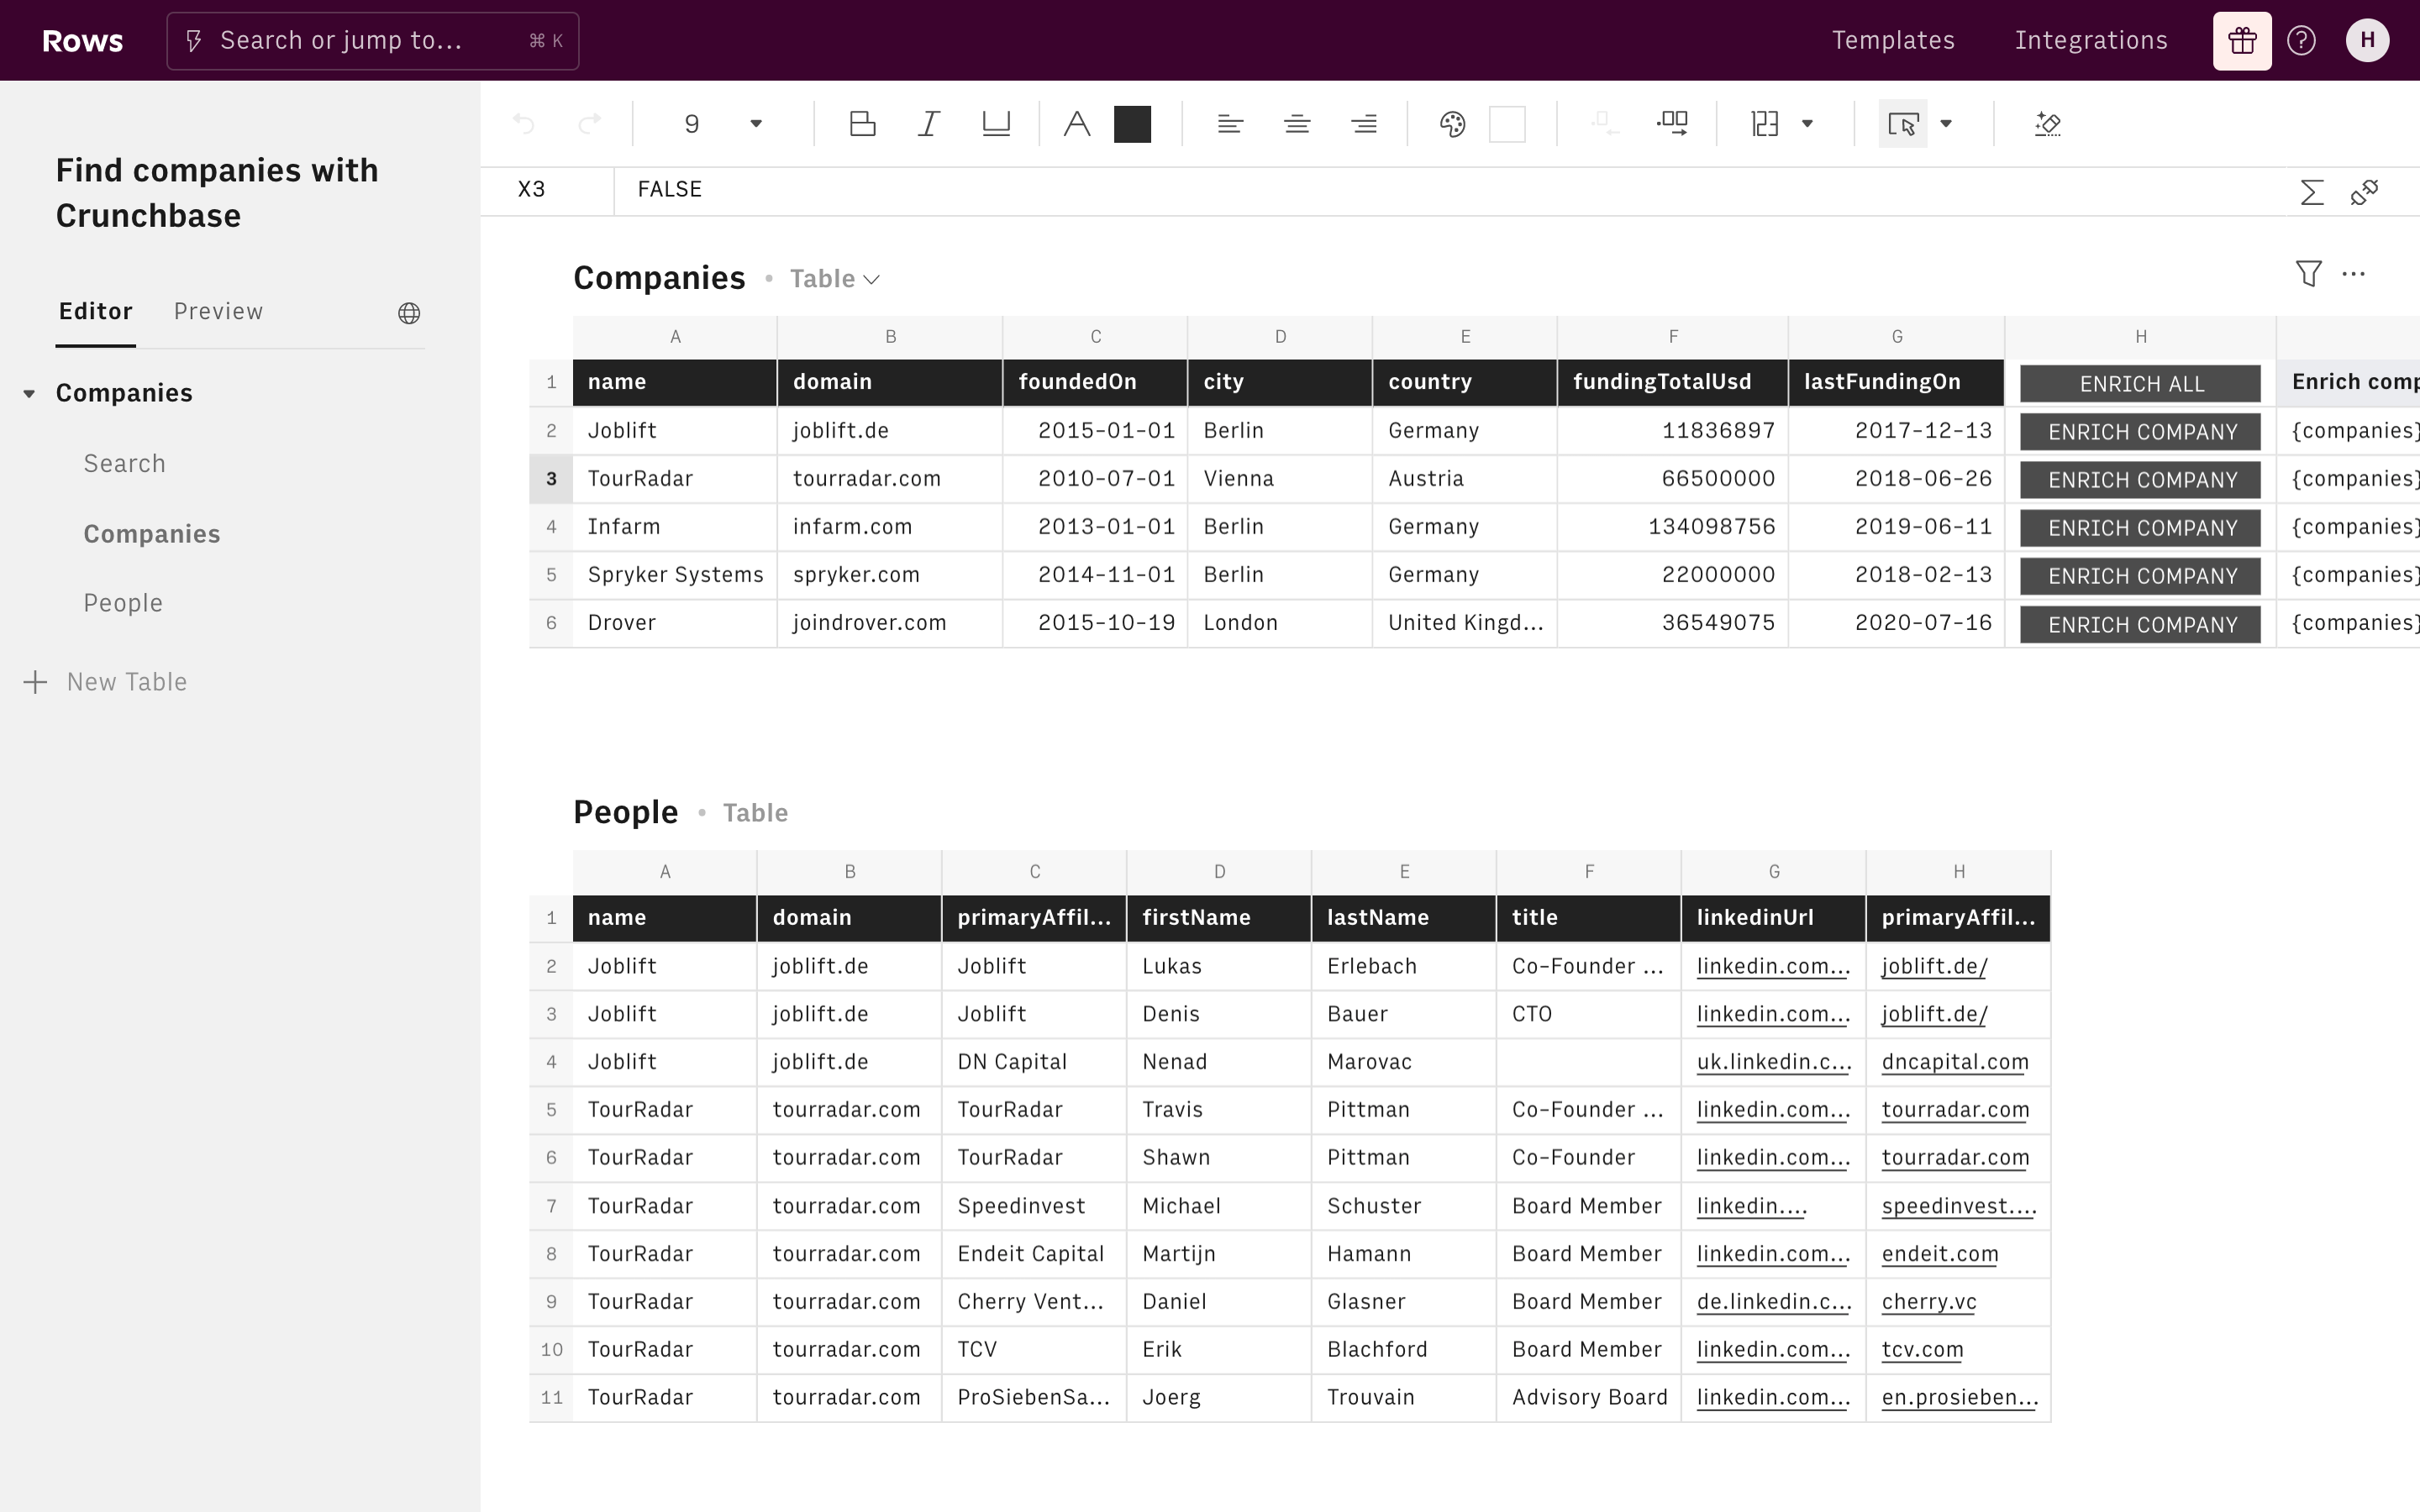This screenshot has height=1512, width=2420.
Task: Open tcv.com link in People table
Action: point(1922,1350)
